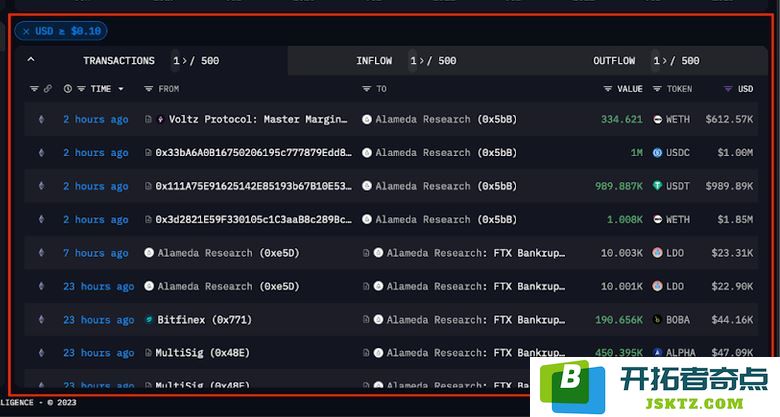Screen dimensions: 780x417
Task: Filter by the TO column
Action: pos(367,89)
